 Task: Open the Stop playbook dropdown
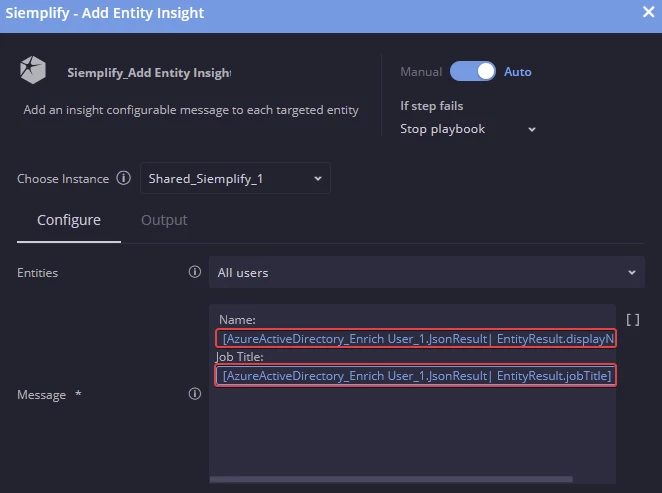[468, 129]
